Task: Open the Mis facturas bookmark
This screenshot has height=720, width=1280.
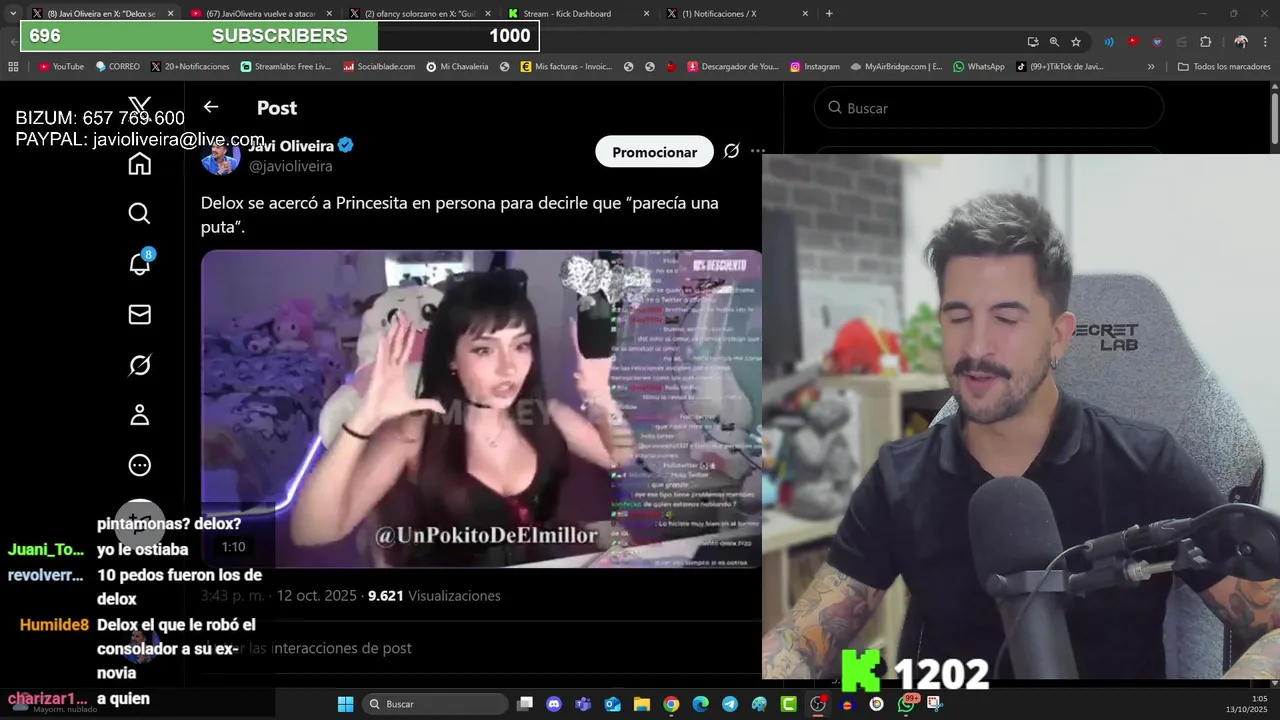Action: coord(566,67)
